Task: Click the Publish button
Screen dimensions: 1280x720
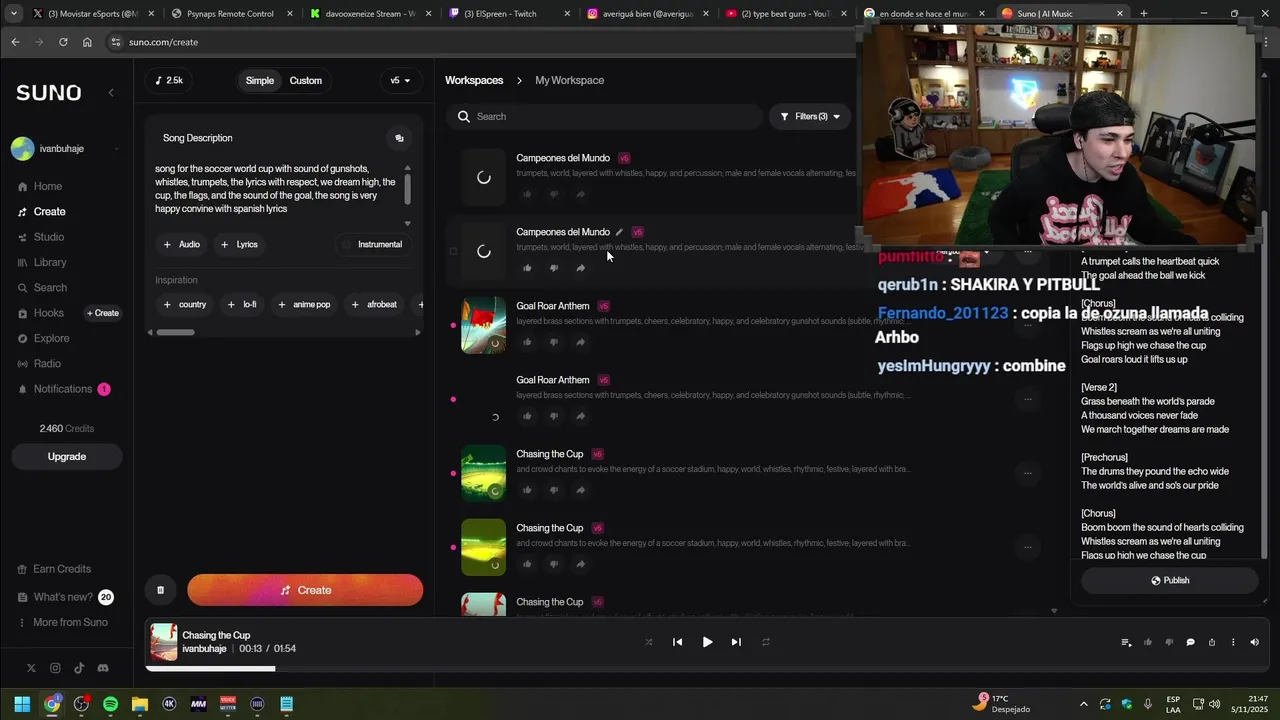Action: tap(1169, 580)
